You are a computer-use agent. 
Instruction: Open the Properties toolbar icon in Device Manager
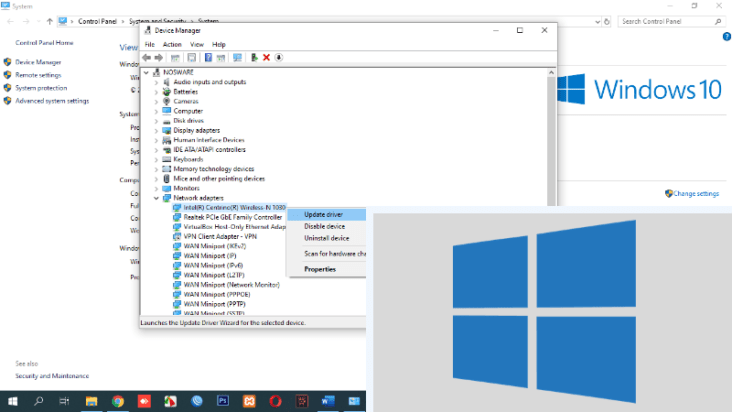(191, 57)
